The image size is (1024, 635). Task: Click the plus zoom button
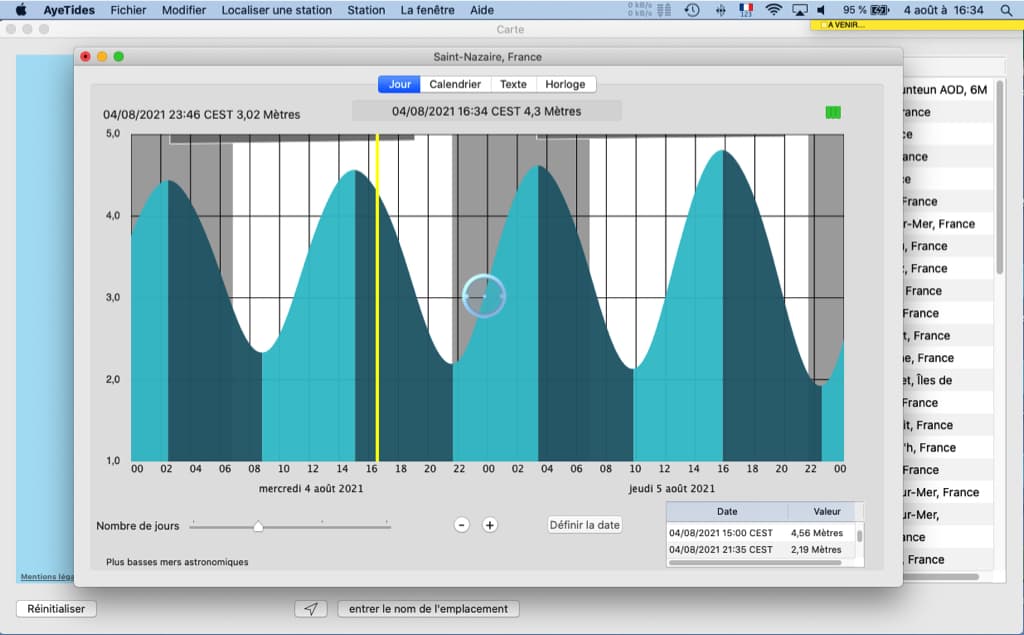[490, 525]
